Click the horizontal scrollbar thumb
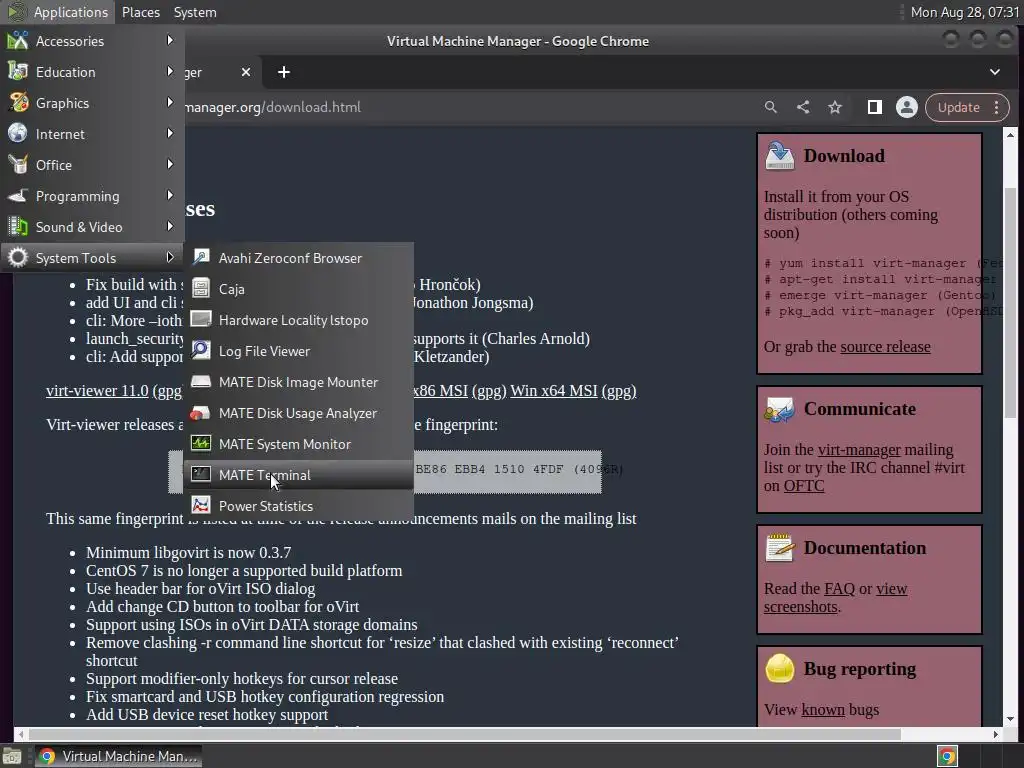Screen dimensions: 1024x768 465,734
